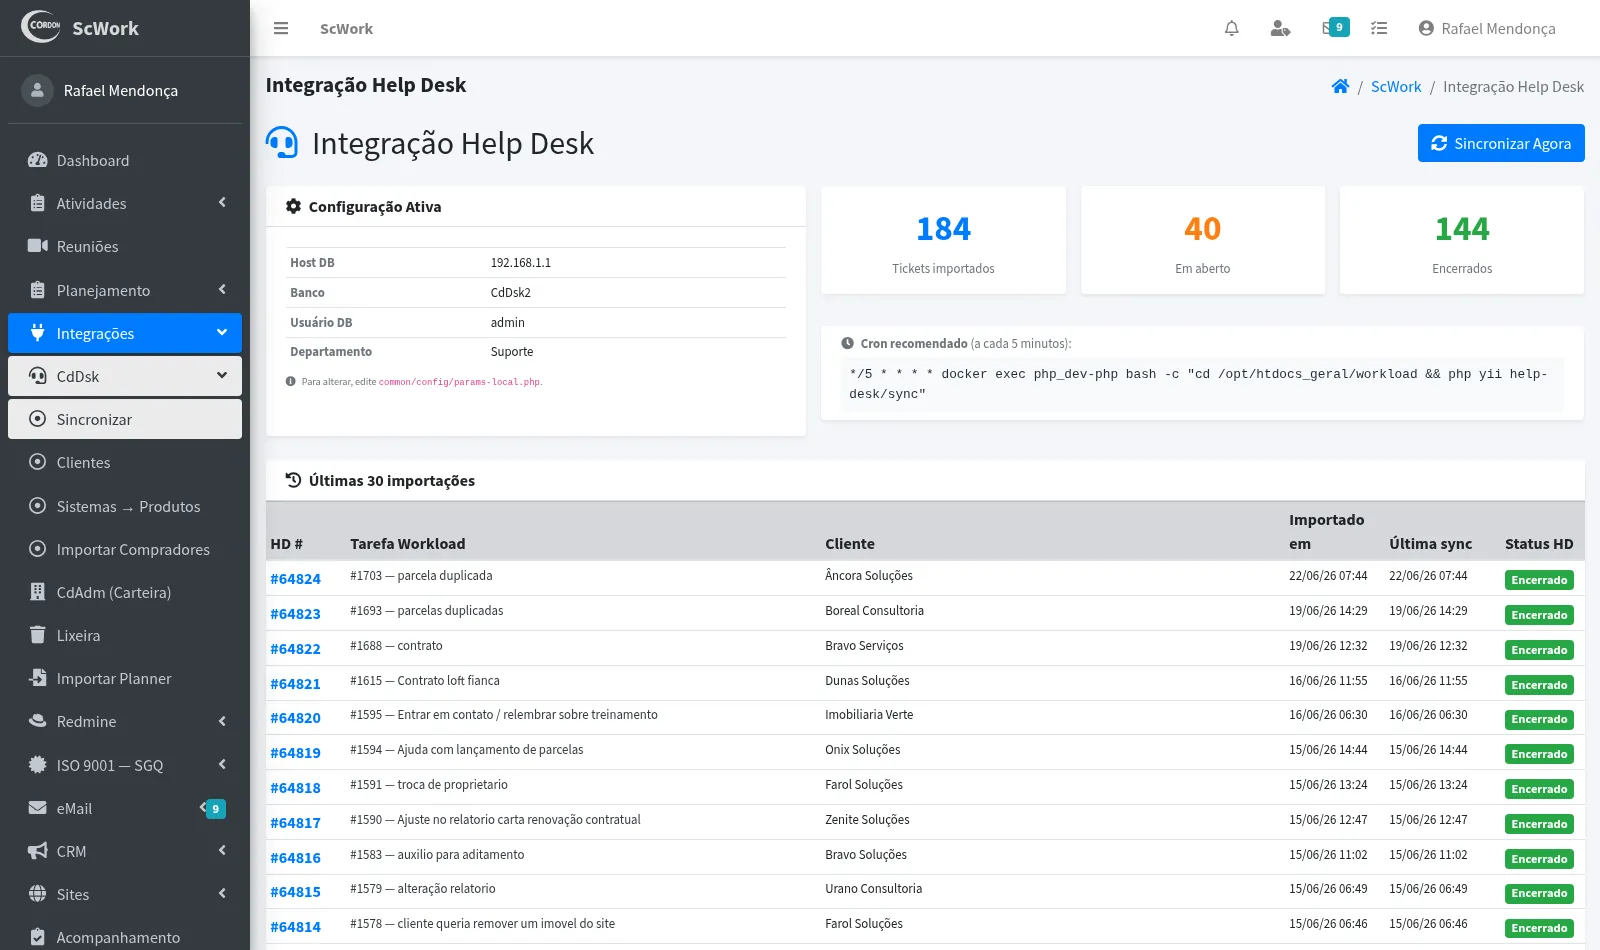This screenshot has width=1600, height=950.
Task: Expand the Planejamento submenu chevron
Action: click(222, 289)
